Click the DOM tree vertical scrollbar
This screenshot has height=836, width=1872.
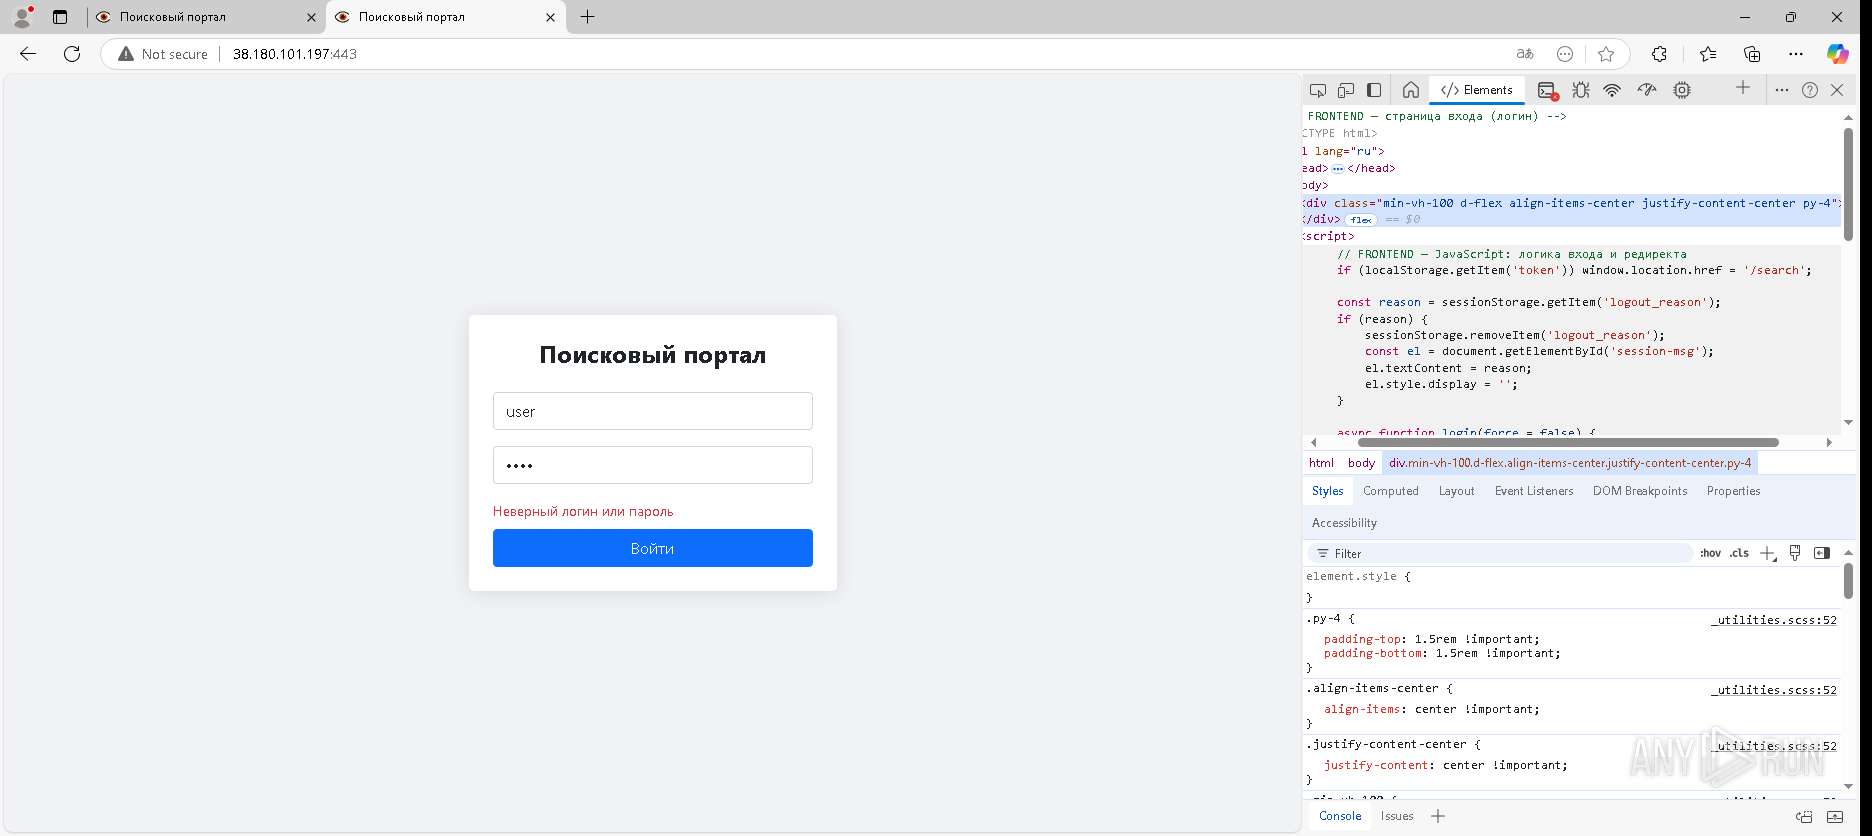(1848, 184)
